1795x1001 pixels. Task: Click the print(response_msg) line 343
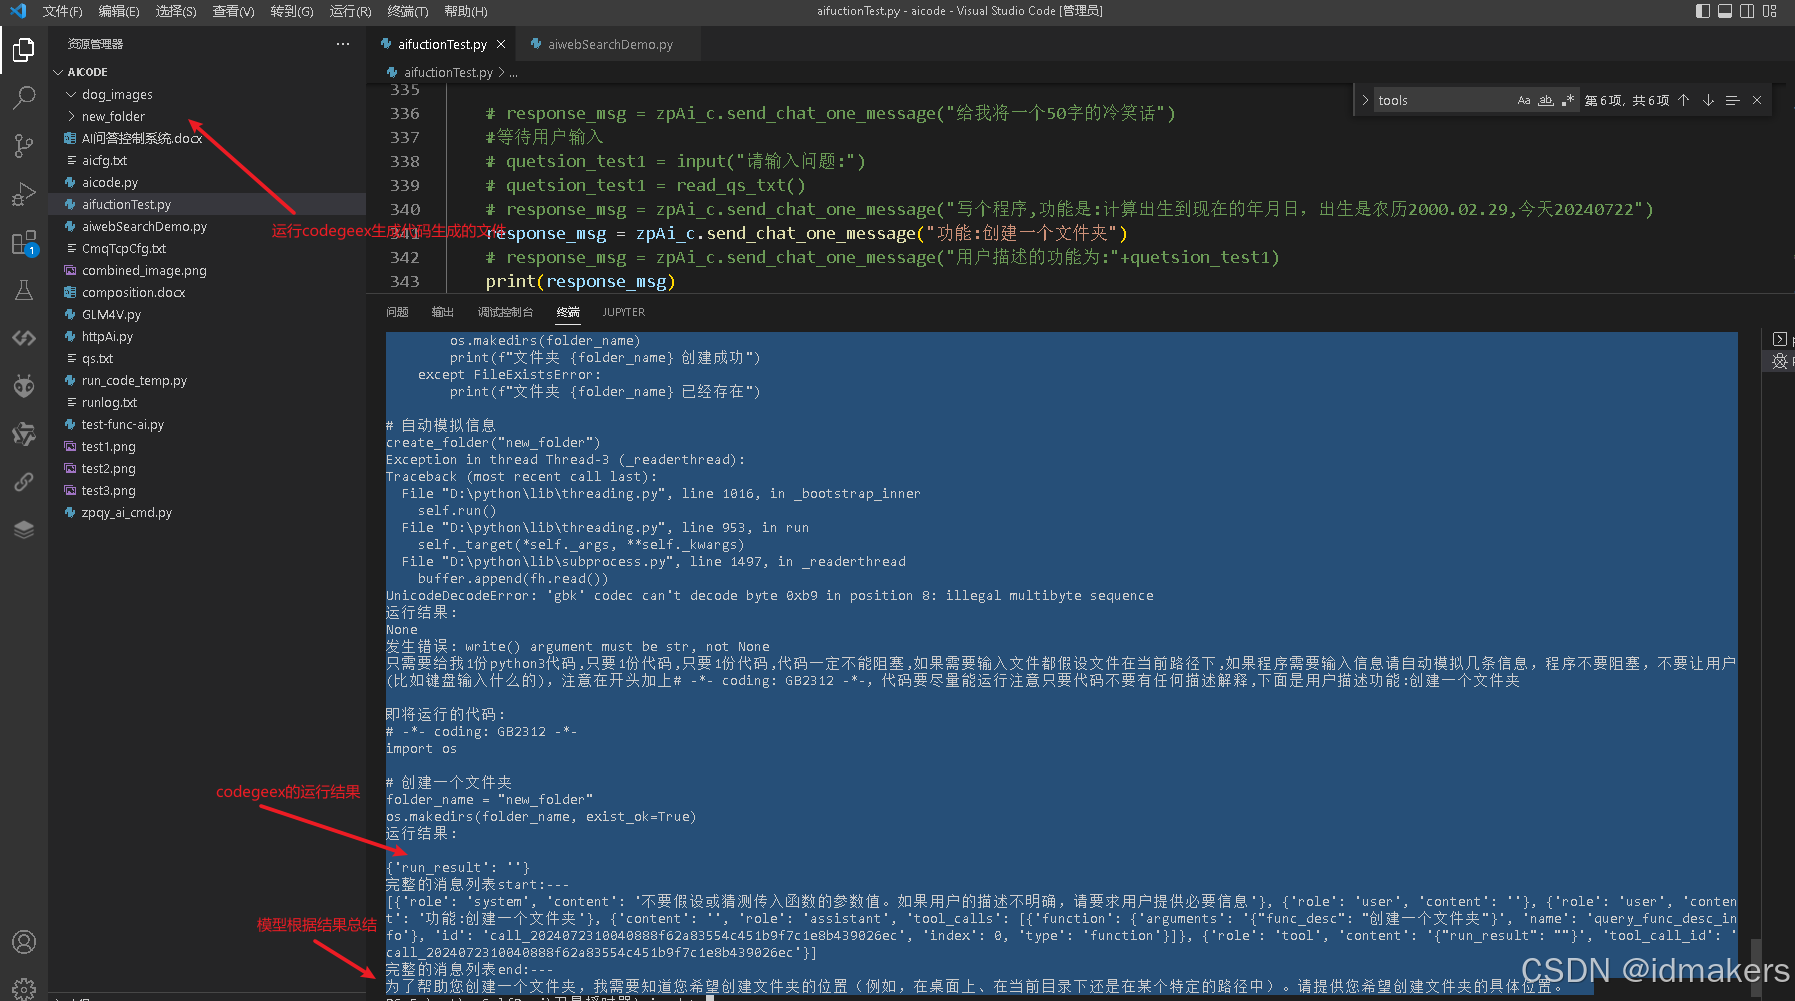(580, 281)
